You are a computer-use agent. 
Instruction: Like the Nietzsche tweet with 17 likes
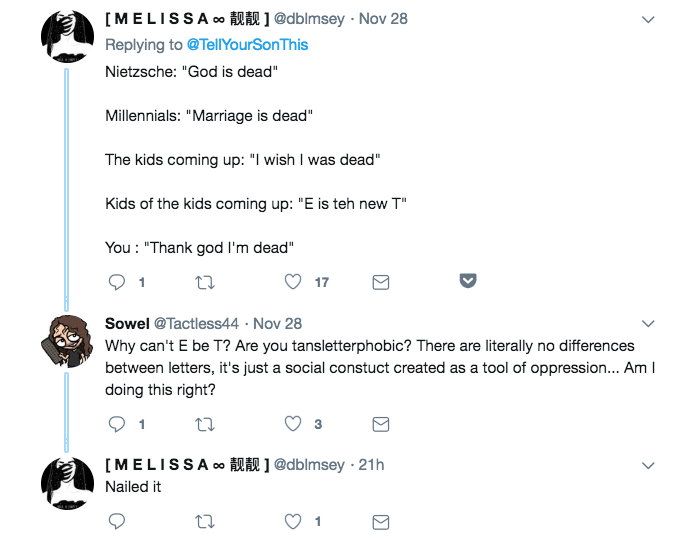293,282
